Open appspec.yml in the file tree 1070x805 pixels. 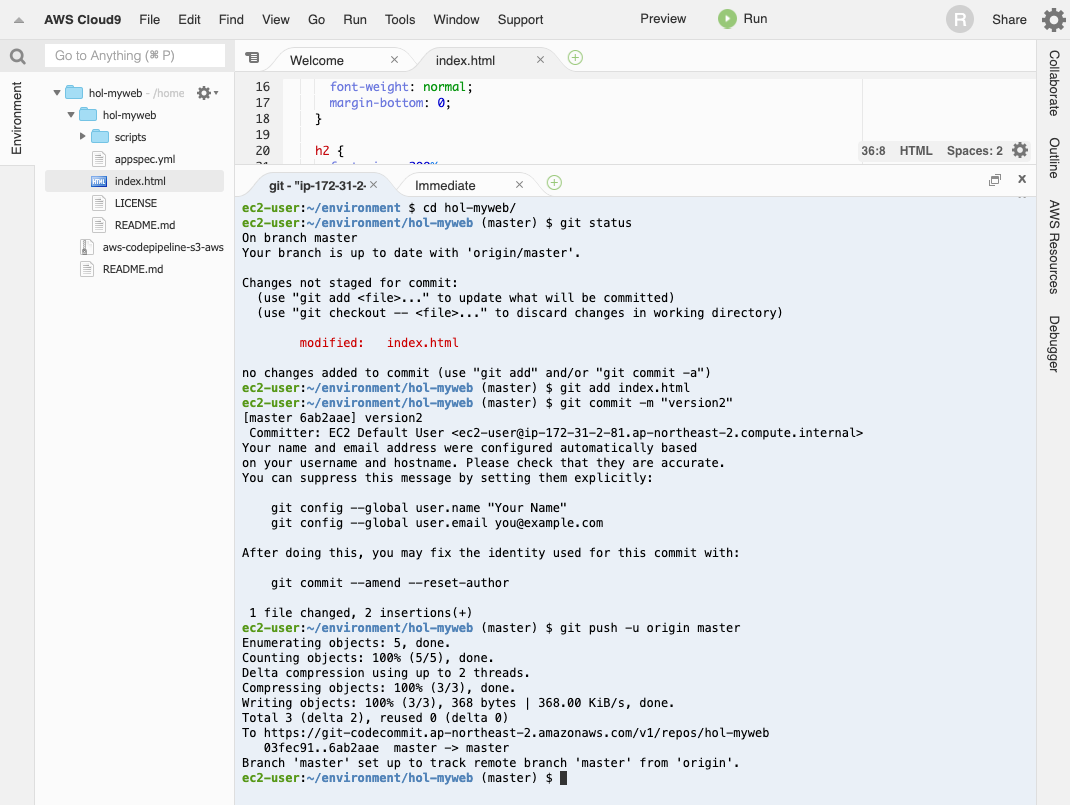(145, 159)
